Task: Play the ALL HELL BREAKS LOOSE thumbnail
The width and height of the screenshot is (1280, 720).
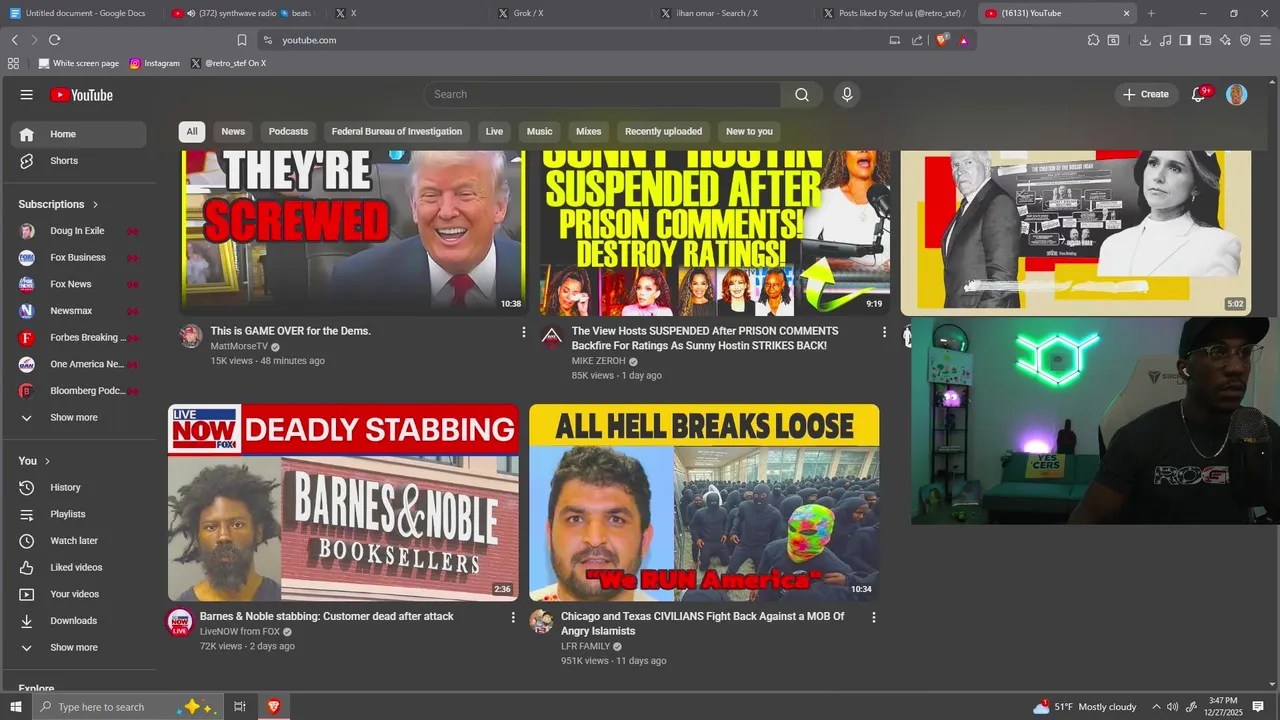Action: coord(704,502)
